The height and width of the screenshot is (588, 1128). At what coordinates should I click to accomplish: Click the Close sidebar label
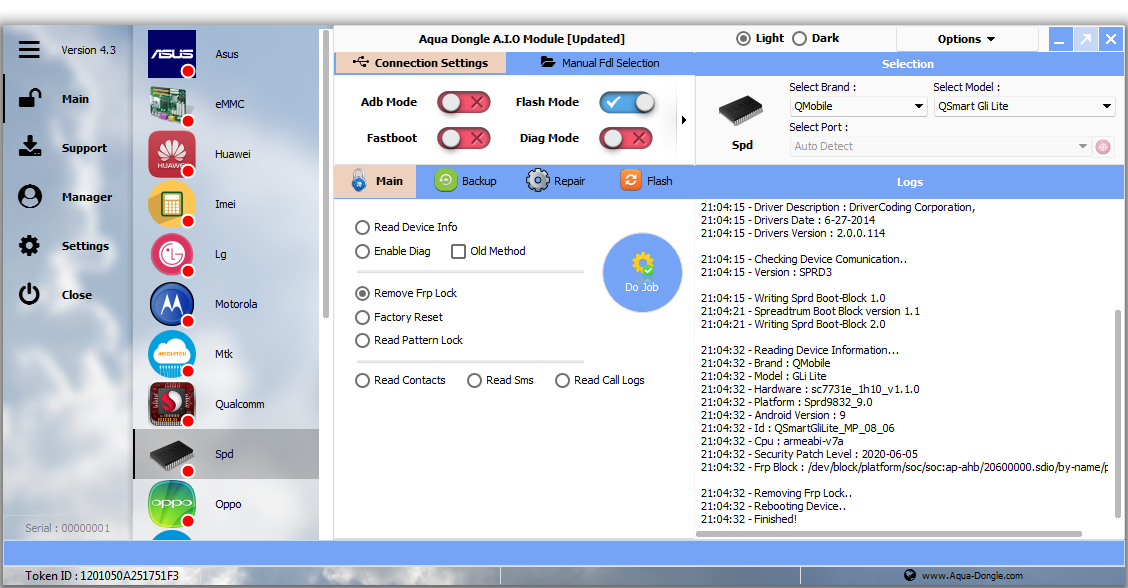click(x=77, y=295)
